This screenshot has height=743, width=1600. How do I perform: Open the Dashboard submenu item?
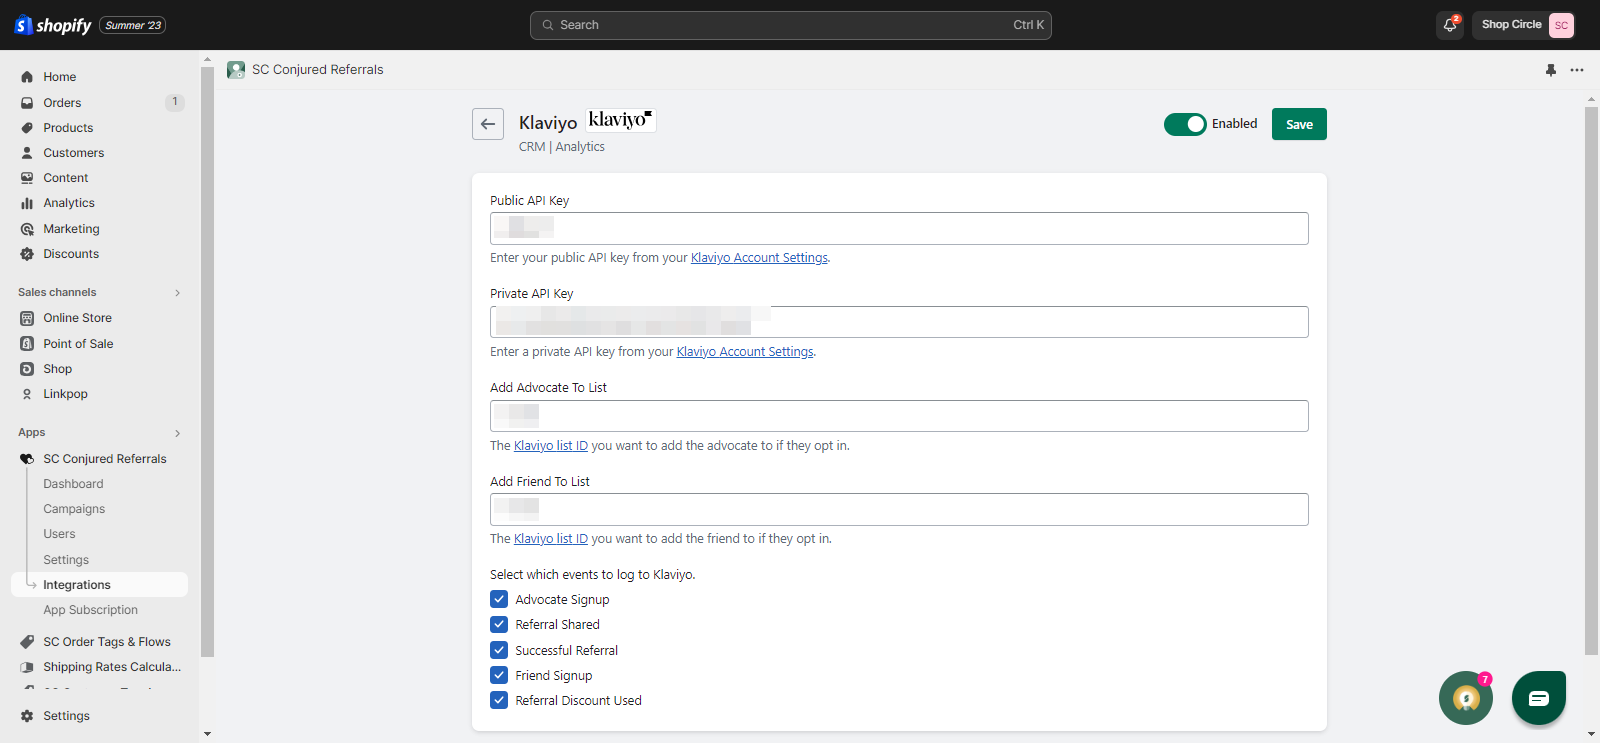click(73, 484)
